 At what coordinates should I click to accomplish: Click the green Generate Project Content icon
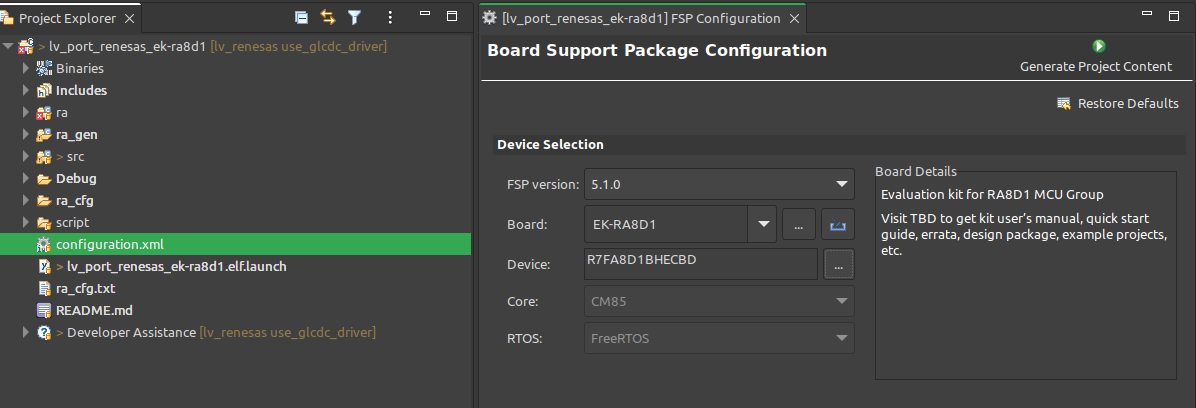pyautogui.click(x=1099, y=46)
